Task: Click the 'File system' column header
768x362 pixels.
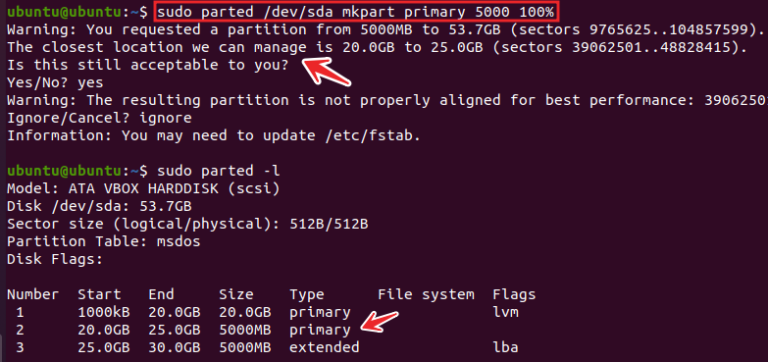Action: (426, 295)
